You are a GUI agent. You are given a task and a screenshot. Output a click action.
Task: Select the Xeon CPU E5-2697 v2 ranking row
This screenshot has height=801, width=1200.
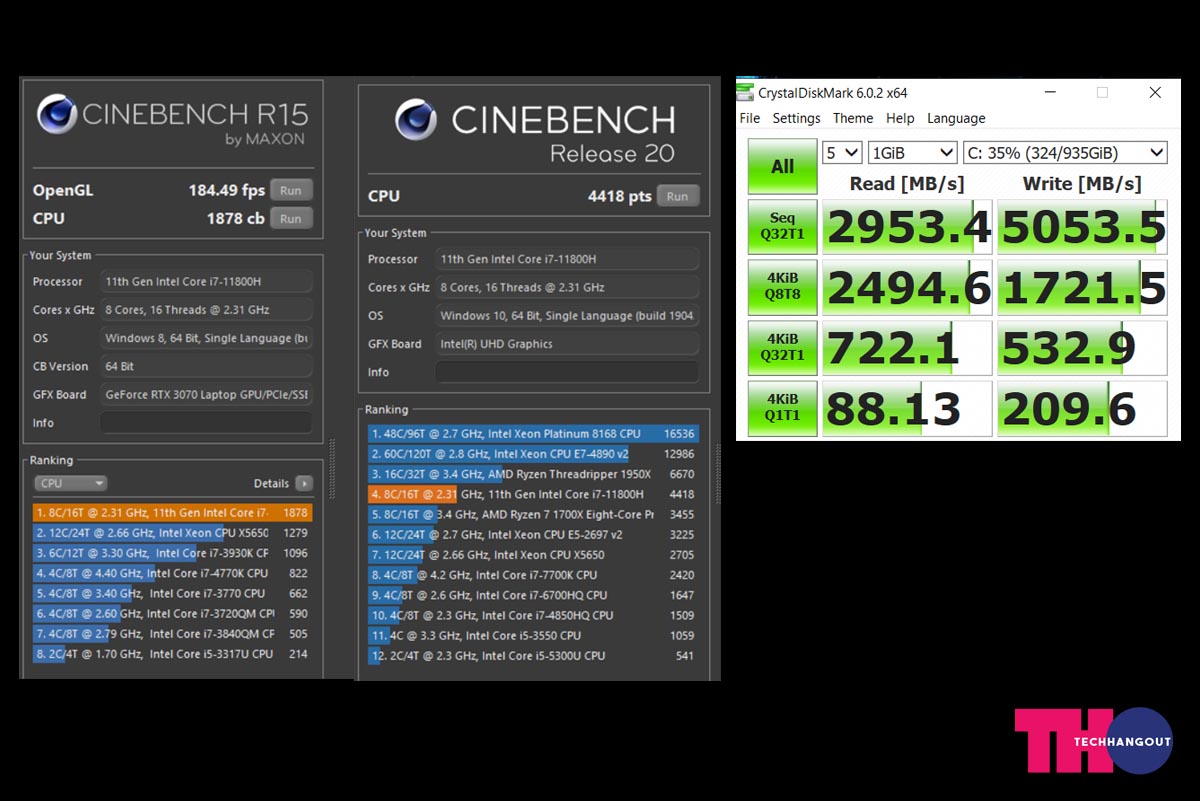(533, 535)
